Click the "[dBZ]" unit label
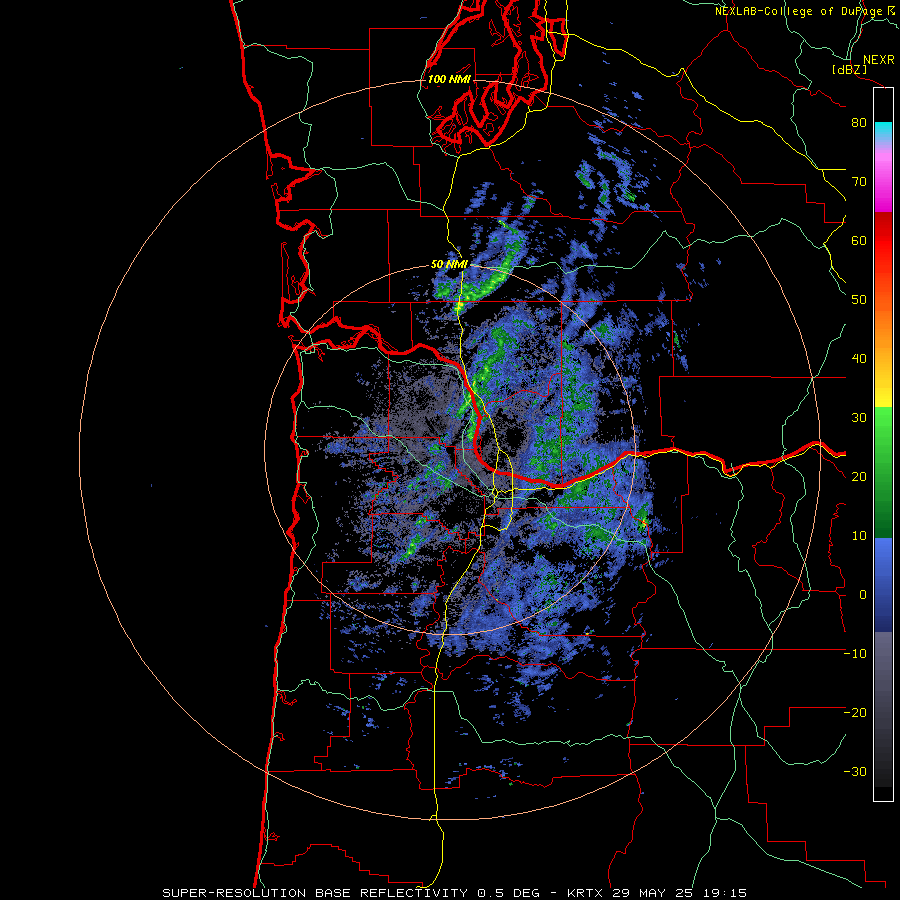Image resolution: width=900 pixels, height=900 pixels. tap(850, 70)
